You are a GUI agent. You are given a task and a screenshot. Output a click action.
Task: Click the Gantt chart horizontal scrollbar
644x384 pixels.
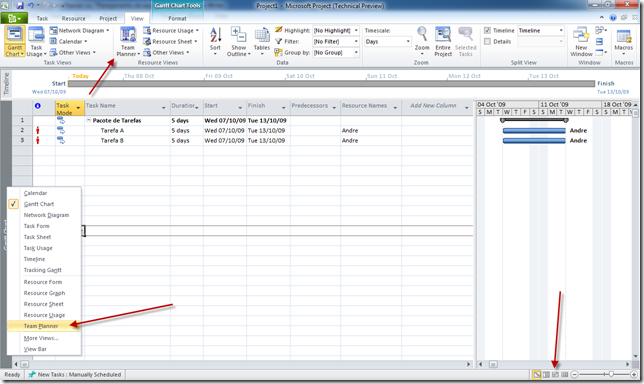click(554, 364)
